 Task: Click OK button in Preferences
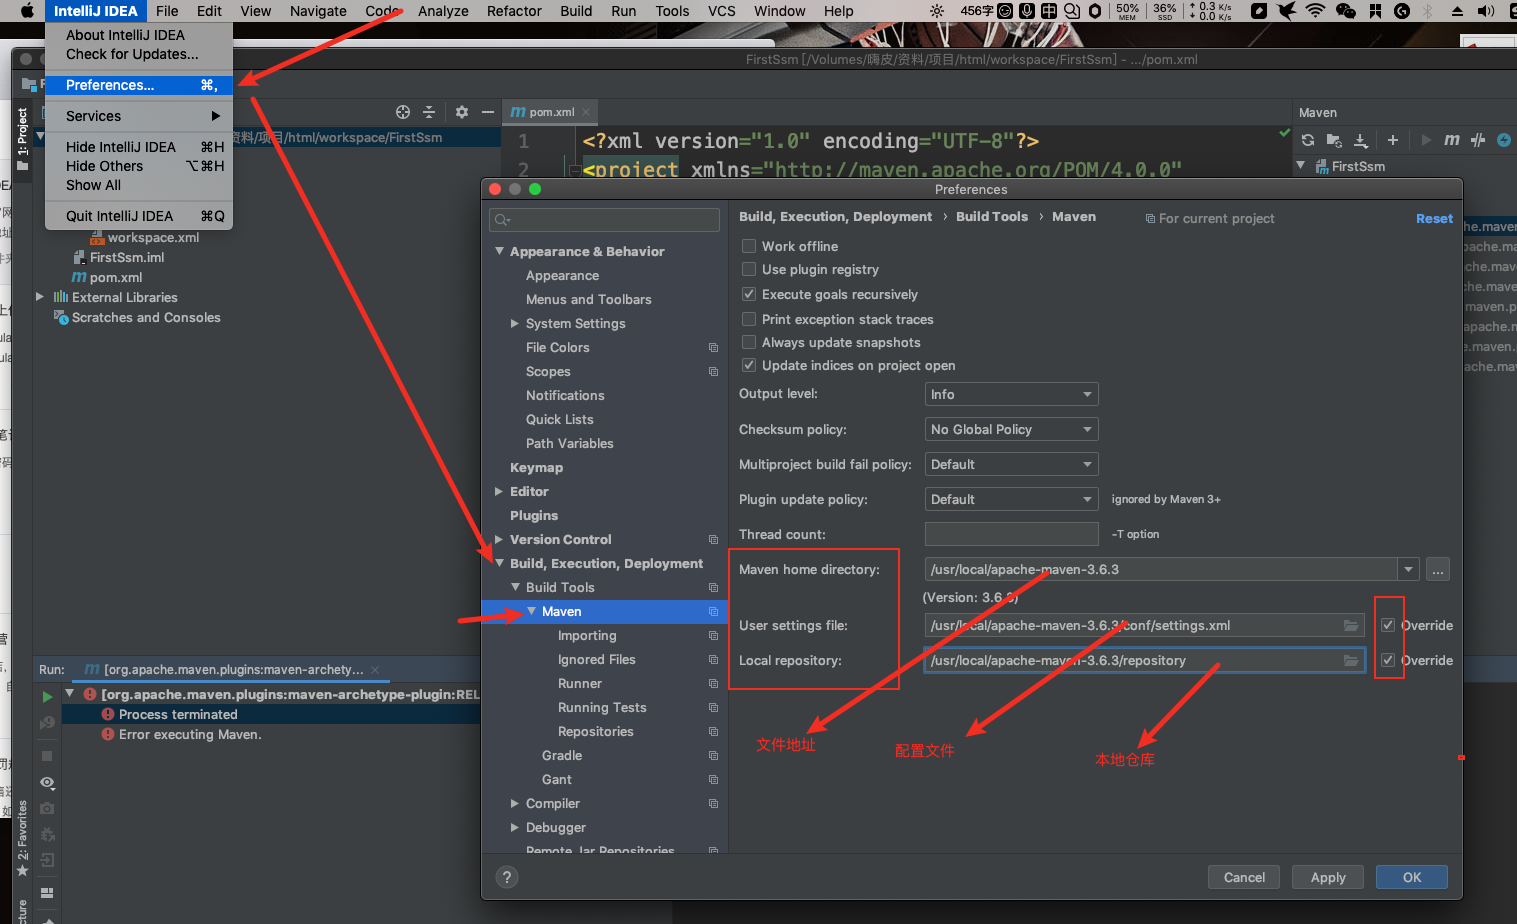point(1412,877)
